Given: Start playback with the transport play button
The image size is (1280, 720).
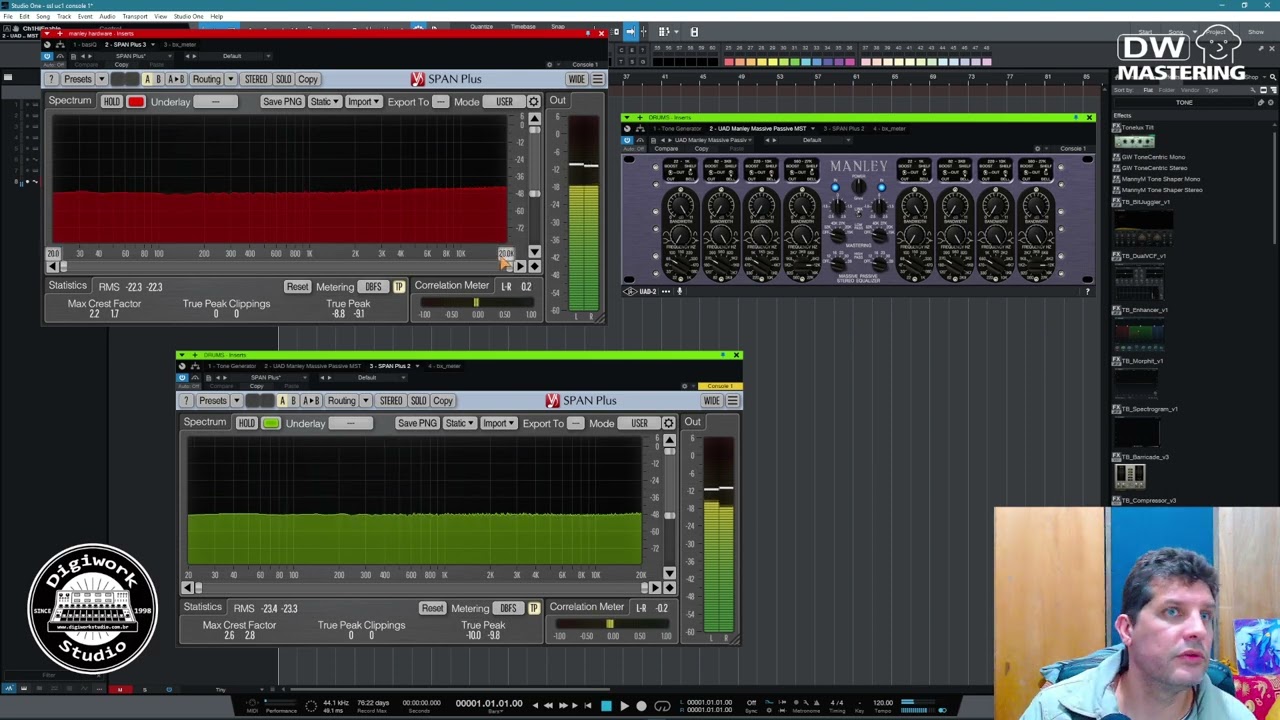Looking at the screenshot, I should (624, 706).
